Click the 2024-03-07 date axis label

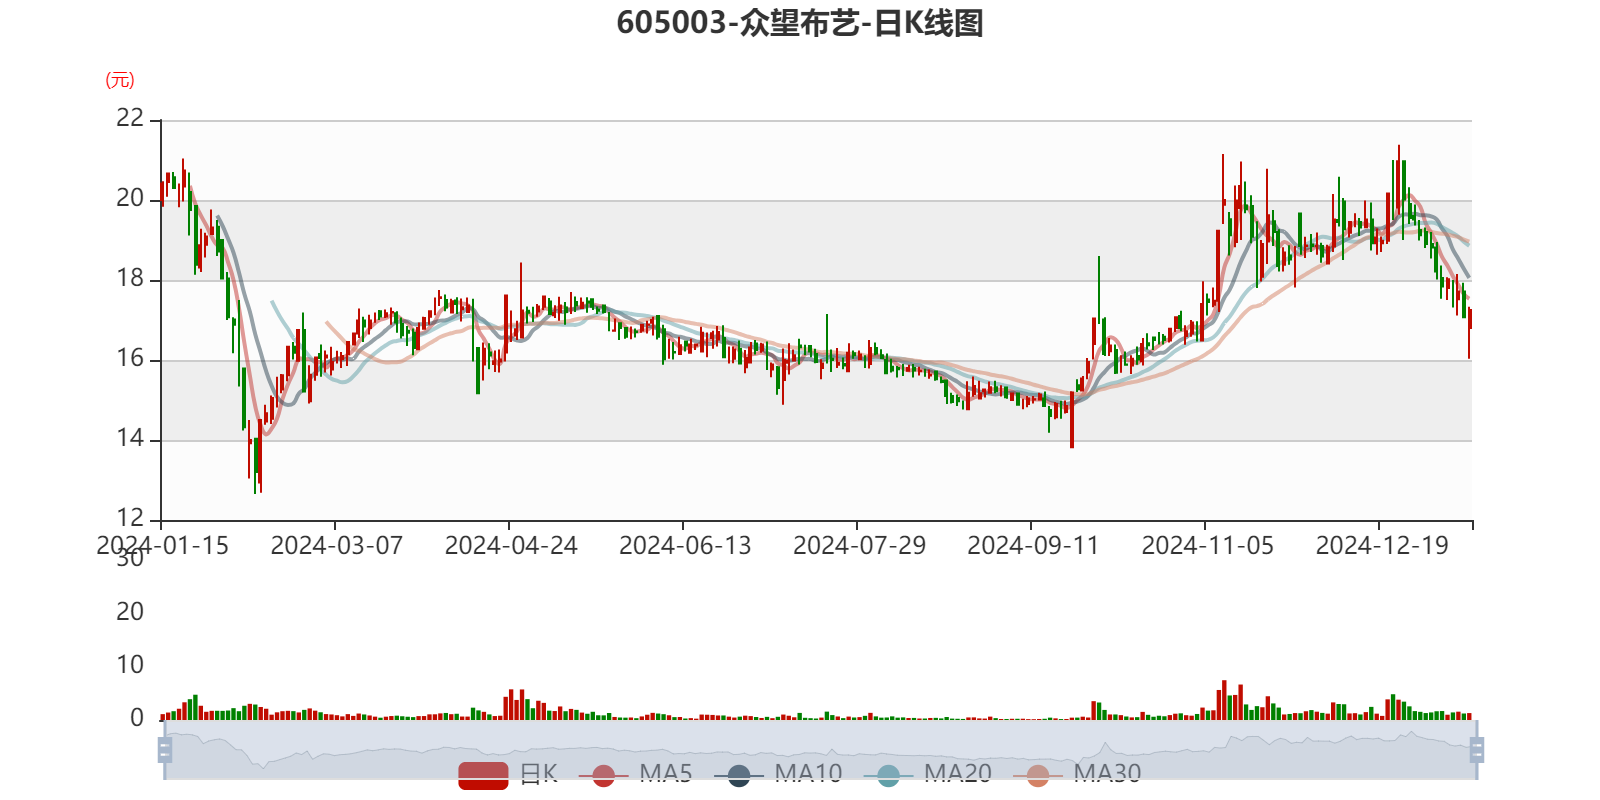tap(336, 546)
